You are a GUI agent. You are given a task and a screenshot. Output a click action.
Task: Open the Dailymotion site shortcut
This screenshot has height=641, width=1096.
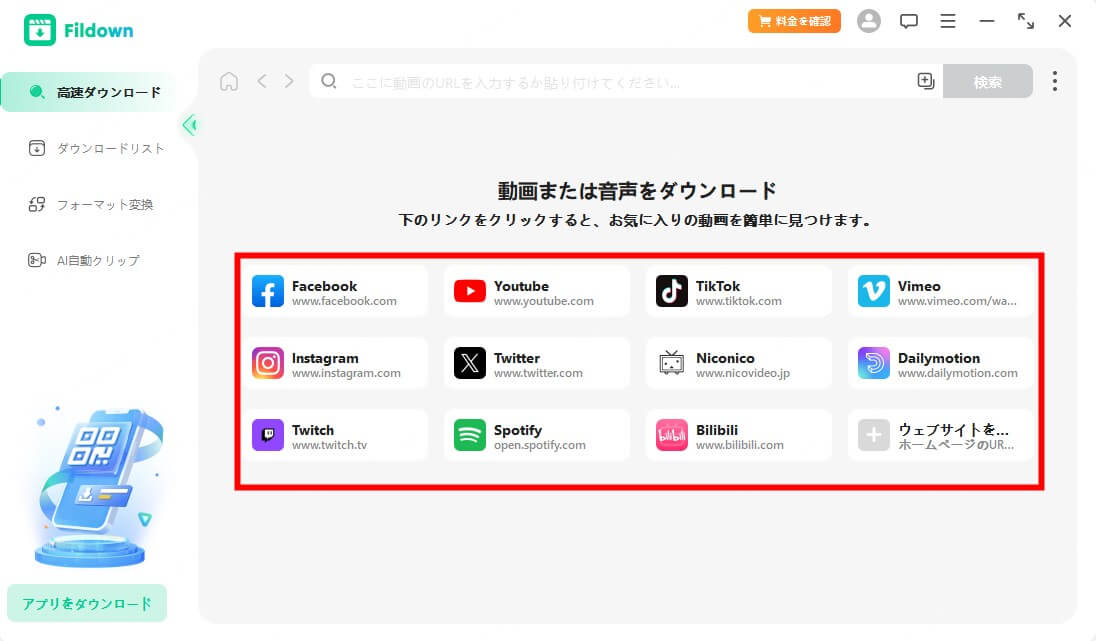[x=941, y=364]
